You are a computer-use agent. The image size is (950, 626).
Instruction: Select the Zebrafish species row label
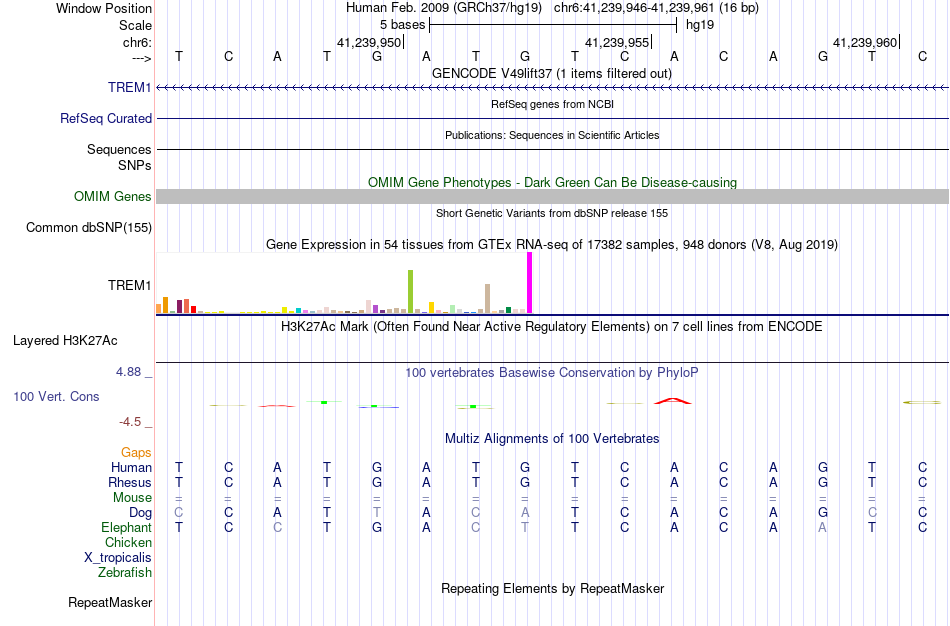[125, 572]
